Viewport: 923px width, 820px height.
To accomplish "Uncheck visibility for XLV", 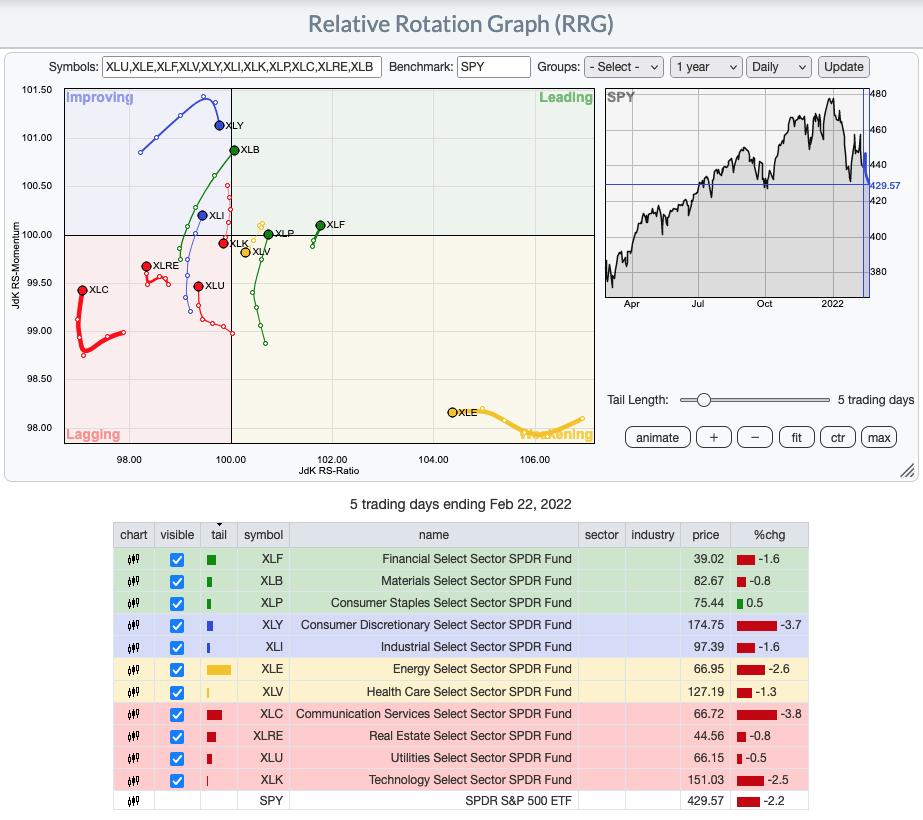I will pos(177,693).
